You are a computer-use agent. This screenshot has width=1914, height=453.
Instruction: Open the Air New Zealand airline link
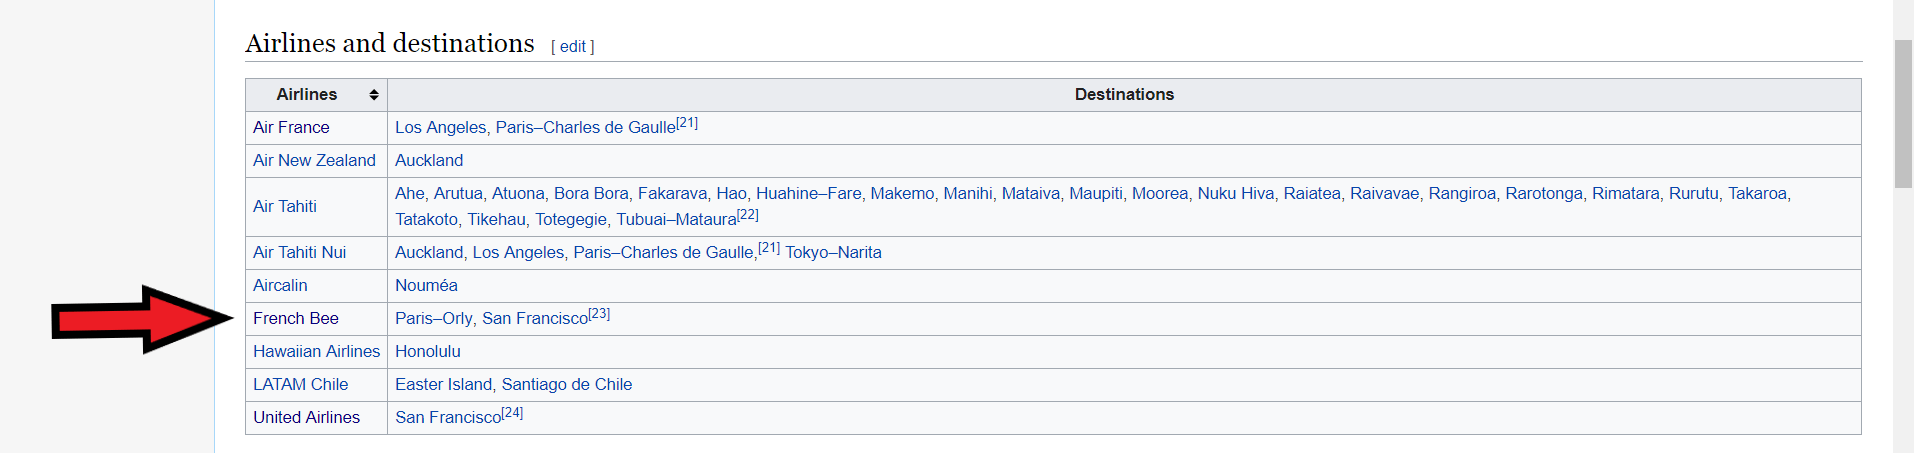(x=314, y=160)
